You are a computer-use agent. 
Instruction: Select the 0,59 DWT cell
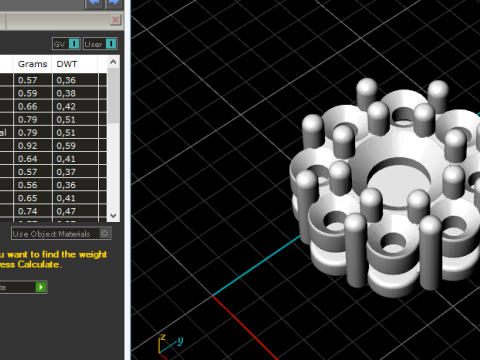point(75,146)
